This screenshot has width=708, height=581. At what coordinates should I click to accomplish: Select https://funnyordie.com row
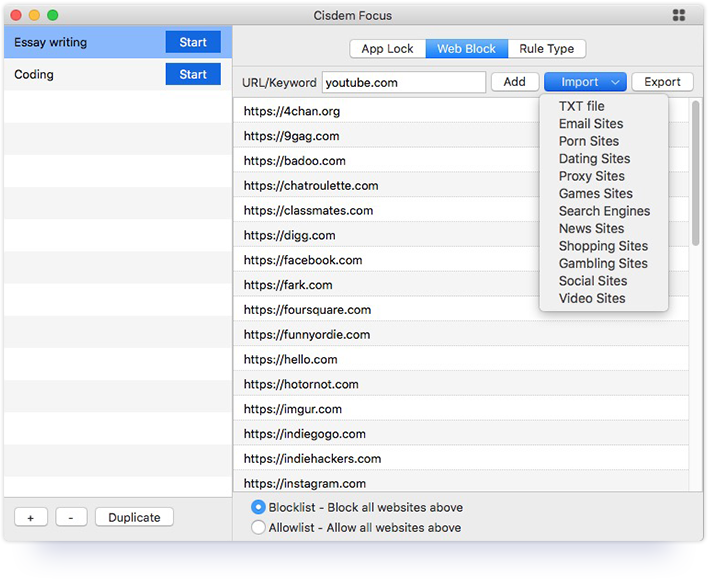tap(461, 335)
